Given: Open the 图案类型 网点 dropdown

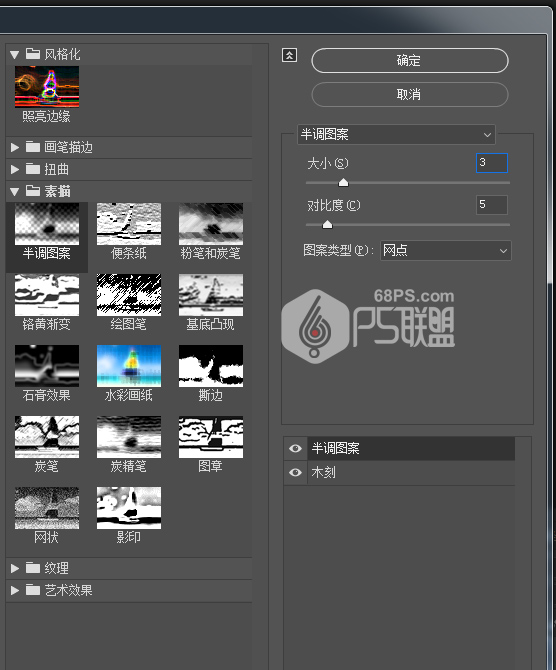Looking at the screenshot, I should point(445,250).
